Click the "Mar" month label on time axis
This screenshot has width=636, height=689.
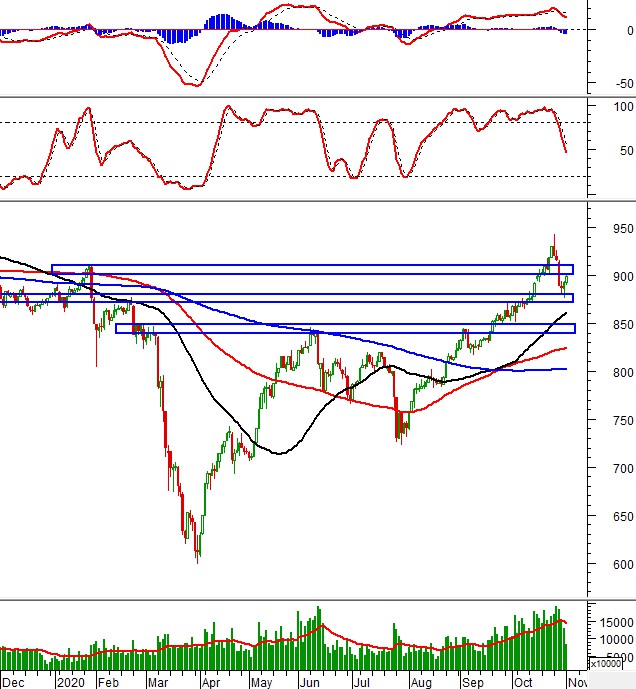coord(159,681)
